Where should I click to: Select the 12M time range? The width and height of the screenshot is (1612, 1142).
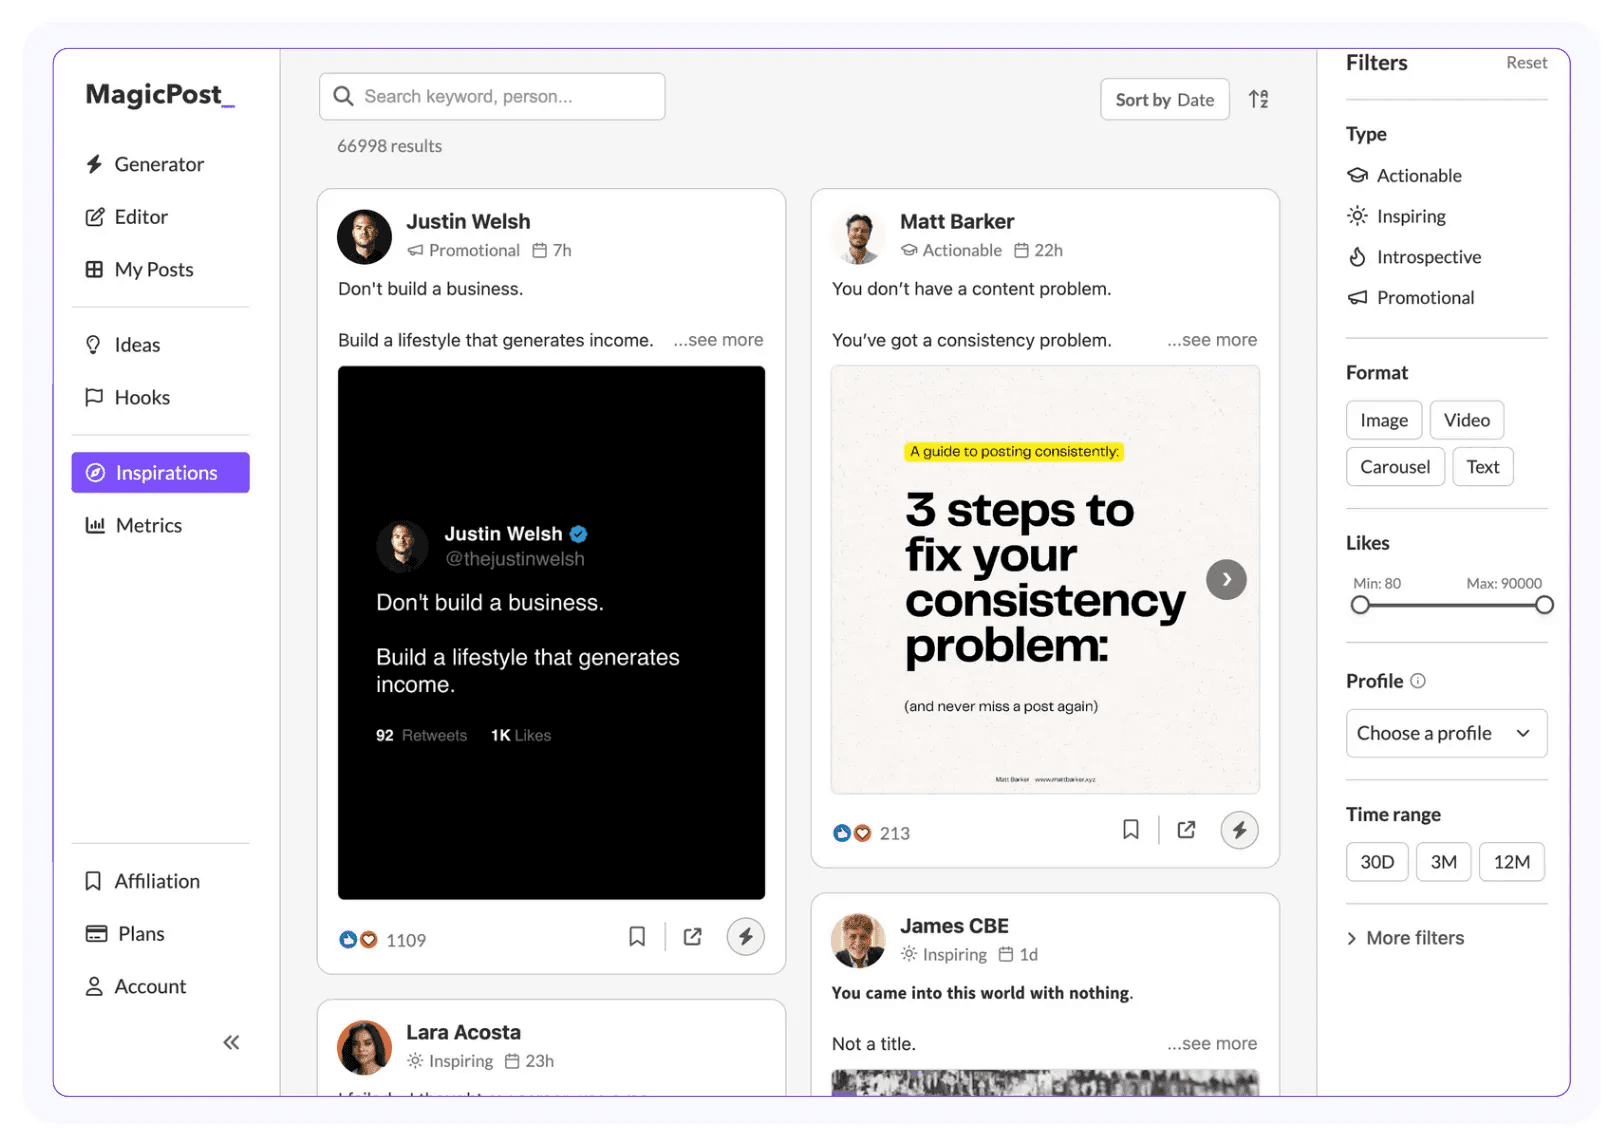point(1511,862)
